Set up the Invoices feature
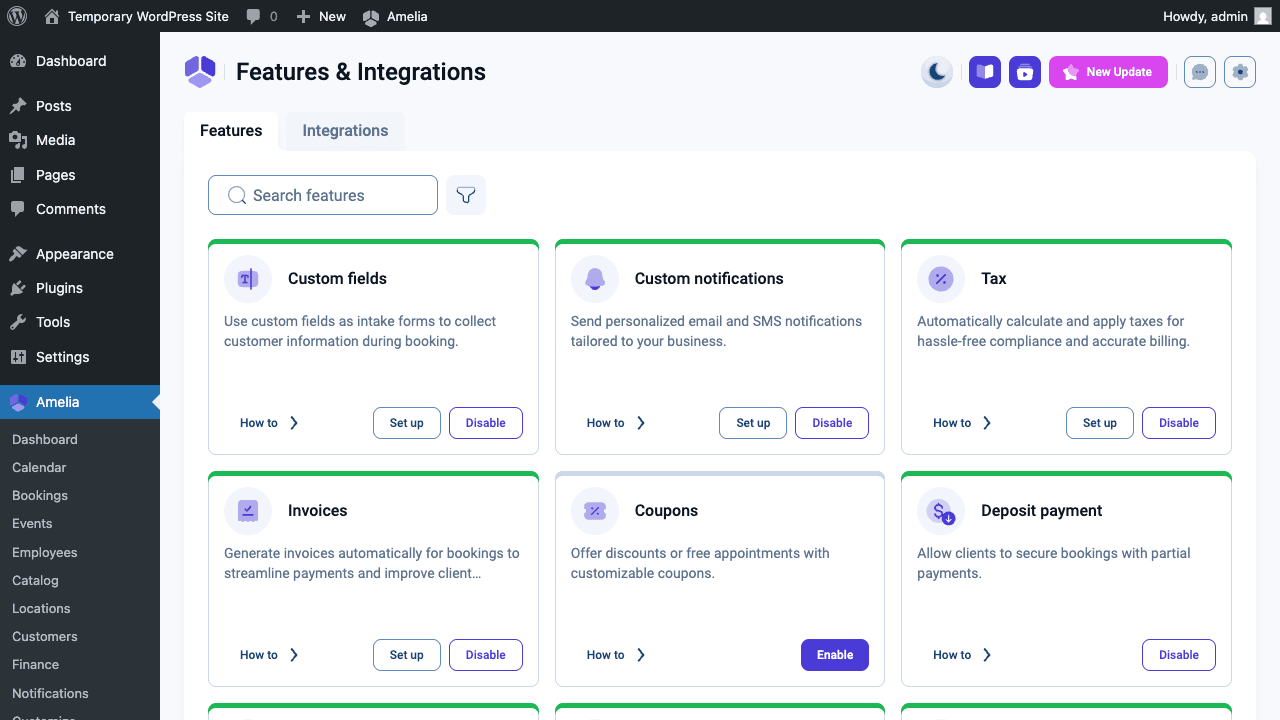 (406, 655)
